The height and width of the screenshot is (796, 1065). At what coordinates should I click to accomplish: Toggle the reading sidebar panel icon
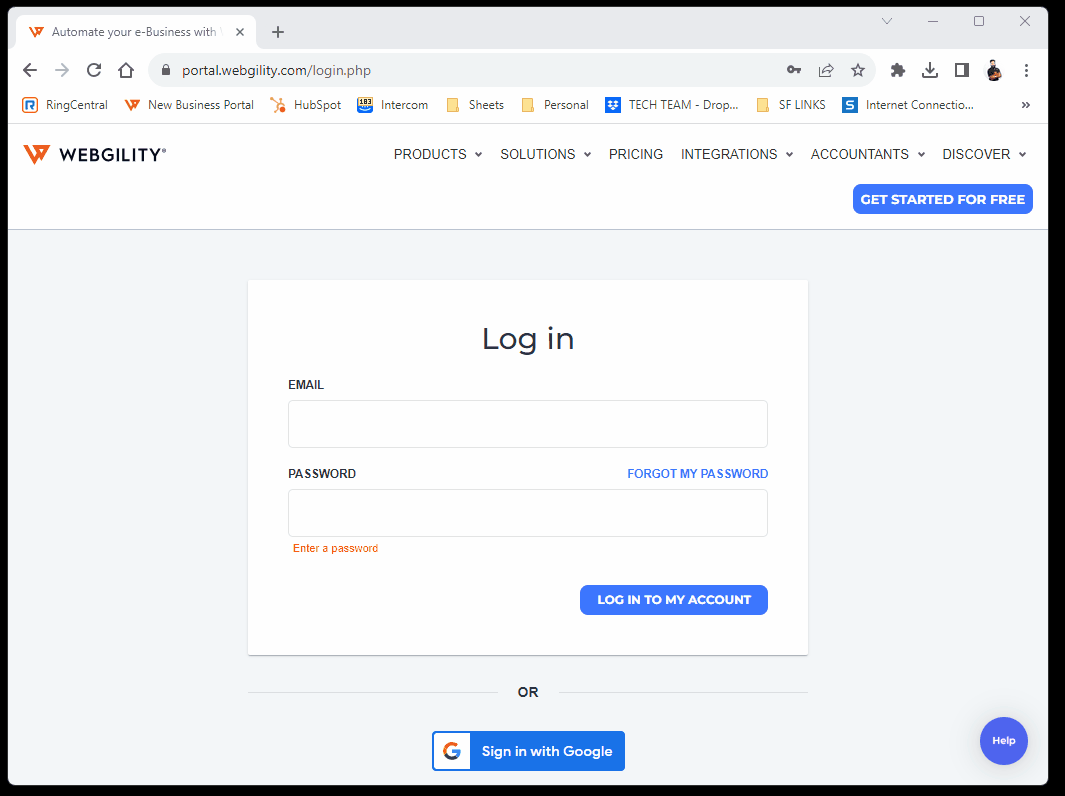961,70
